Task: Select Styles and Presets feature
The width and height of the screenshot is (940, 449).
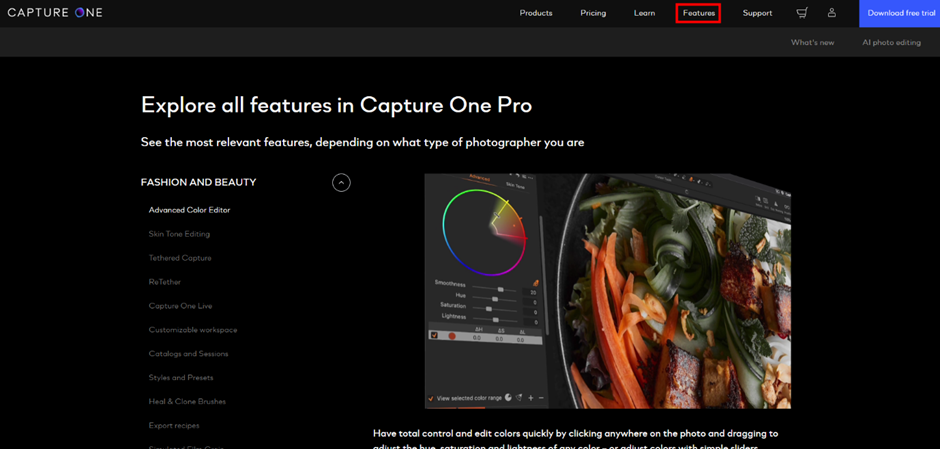Action: point(181,378)
